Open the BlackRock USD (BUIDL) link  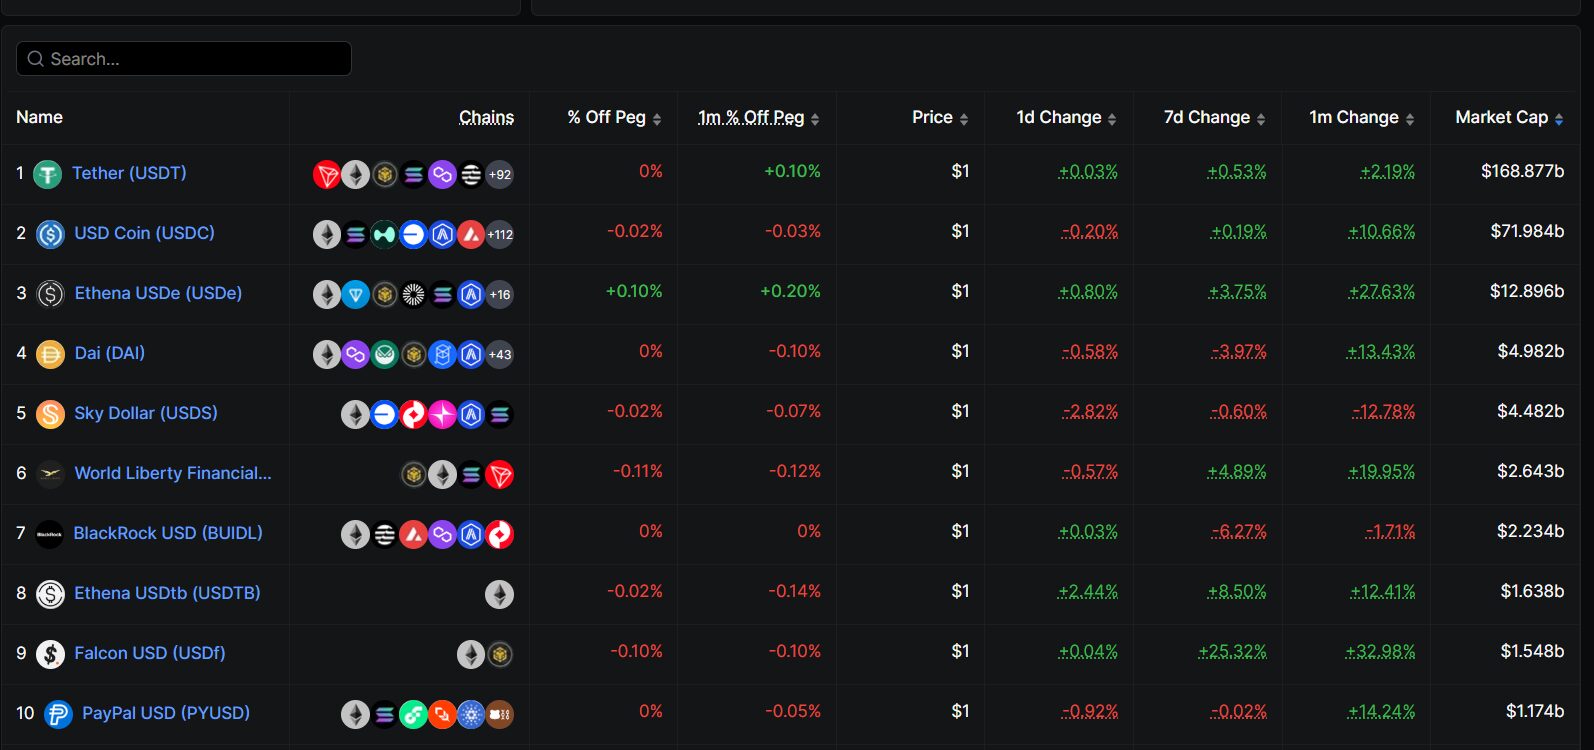168,533
